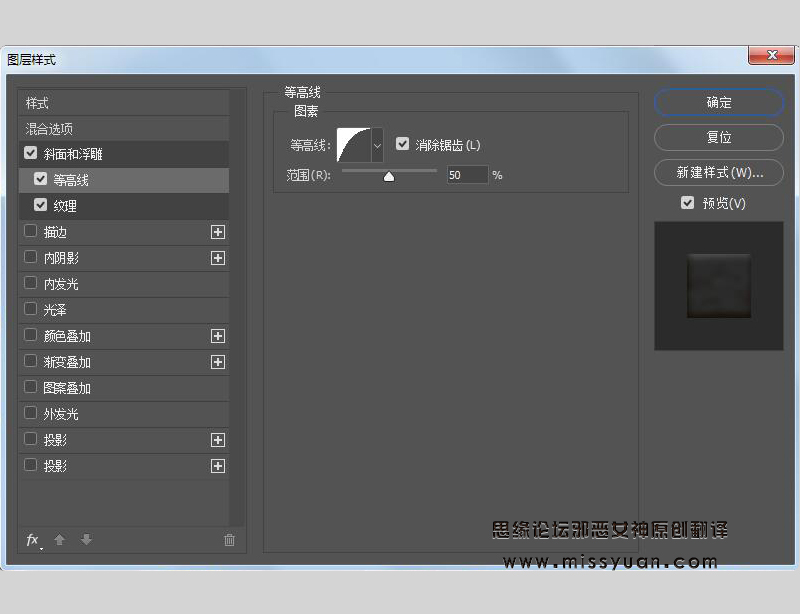This screenshot has width=800, height=614.
Task: Click the trash delete effect icon
Action: [229, 540]
